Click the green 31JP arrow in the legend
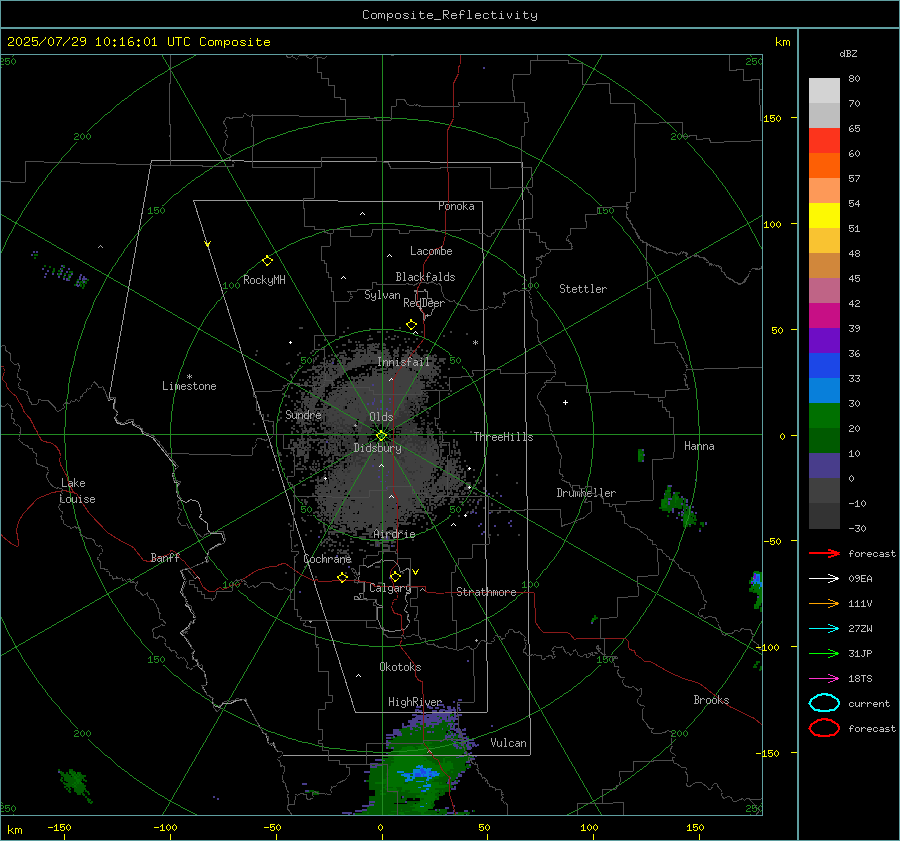The image size is (900, 841). 824,653
